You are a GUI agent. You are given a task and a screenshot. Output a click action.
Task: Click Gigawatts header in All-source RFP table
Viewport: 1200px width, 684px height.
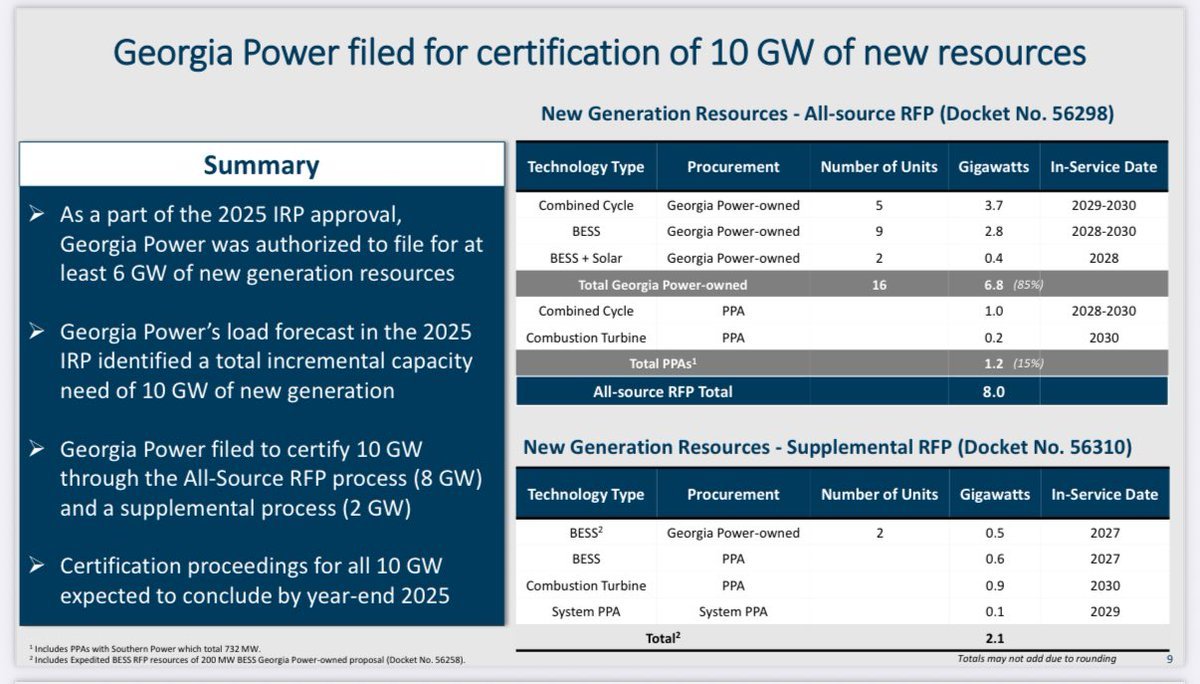[994, 167]
